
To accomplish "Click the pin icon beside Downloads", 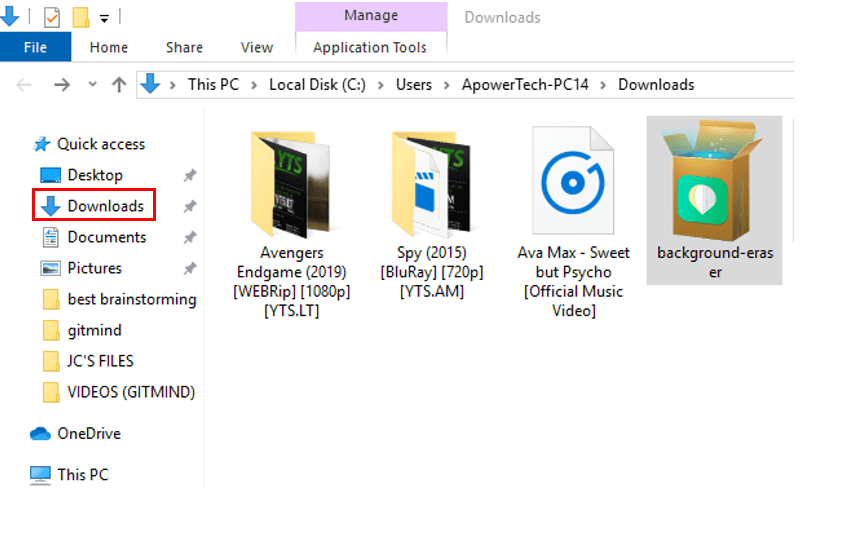I will pyautogui.click(x=190, y=206).
